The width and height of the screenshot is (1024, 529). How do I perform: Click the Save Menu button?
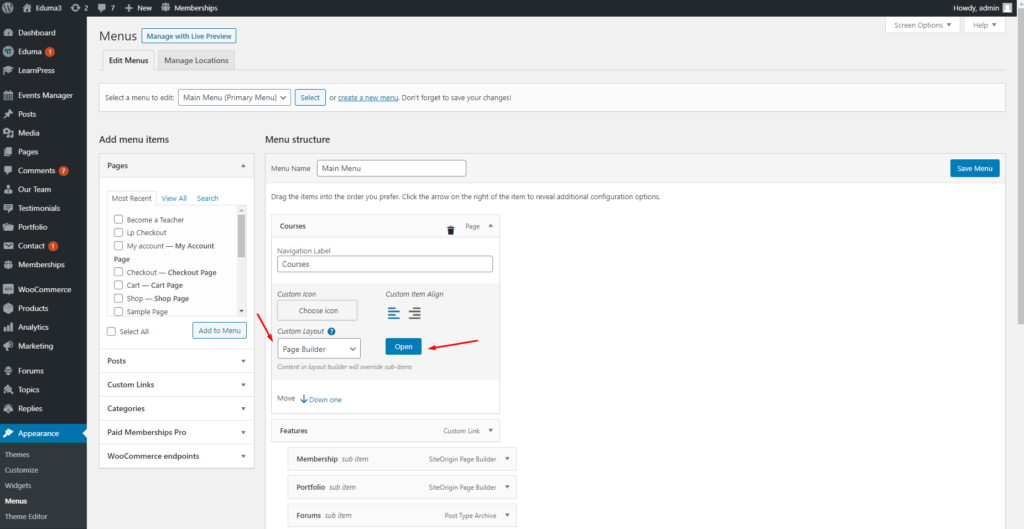tap(974, 168)
